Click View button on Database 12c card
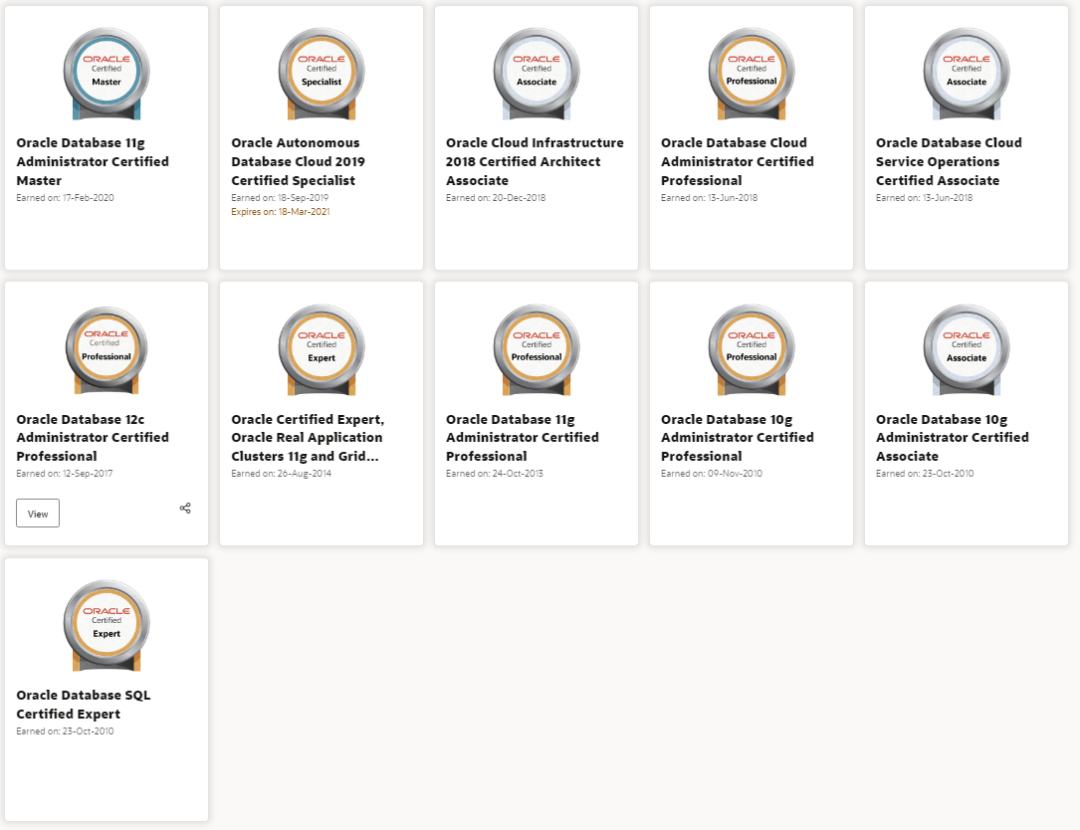The width and height of the screenshot is (1080, 830). coord(38,513)
